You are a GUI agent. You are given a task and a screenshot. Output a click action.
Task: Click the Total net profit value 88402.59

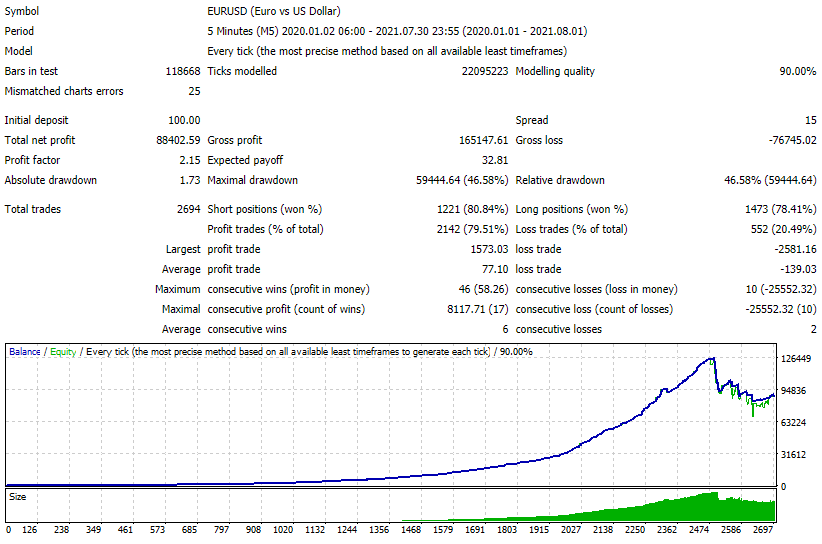tap(178, 140)
